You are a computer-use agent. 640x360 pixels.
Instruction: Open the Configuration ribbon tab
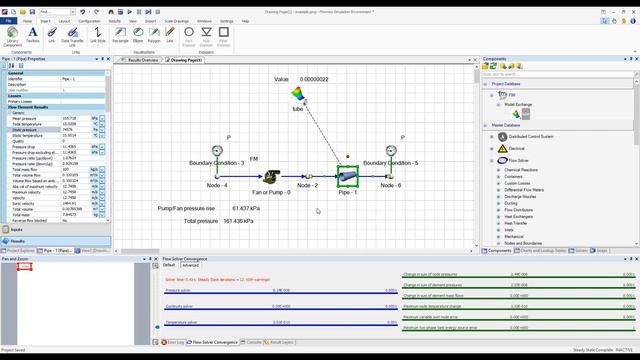click(89, 21)
